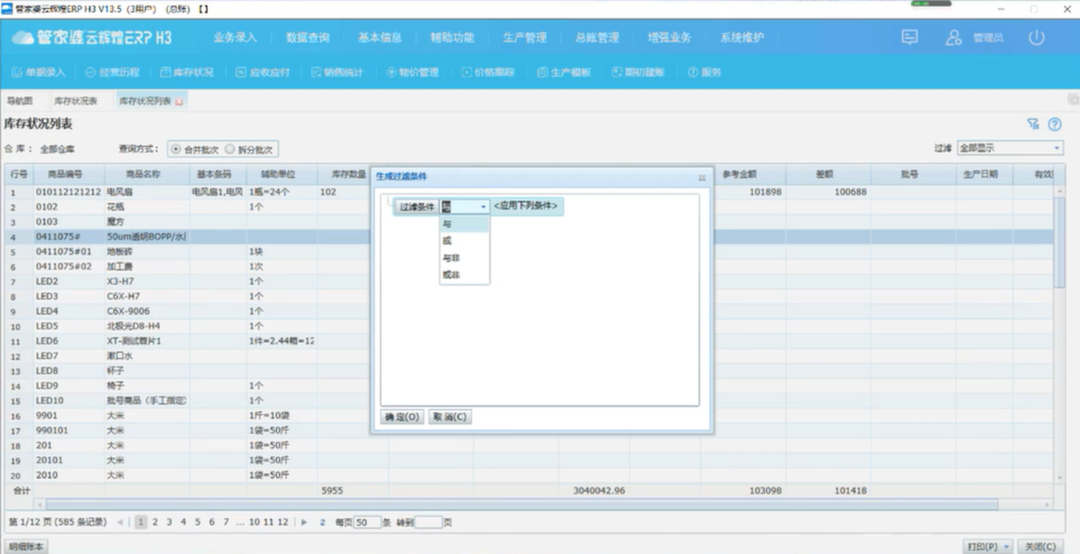This screenshot has height=554, width=1080.
Task: Open the 基本信息 menu
Action: click(380, 38)
